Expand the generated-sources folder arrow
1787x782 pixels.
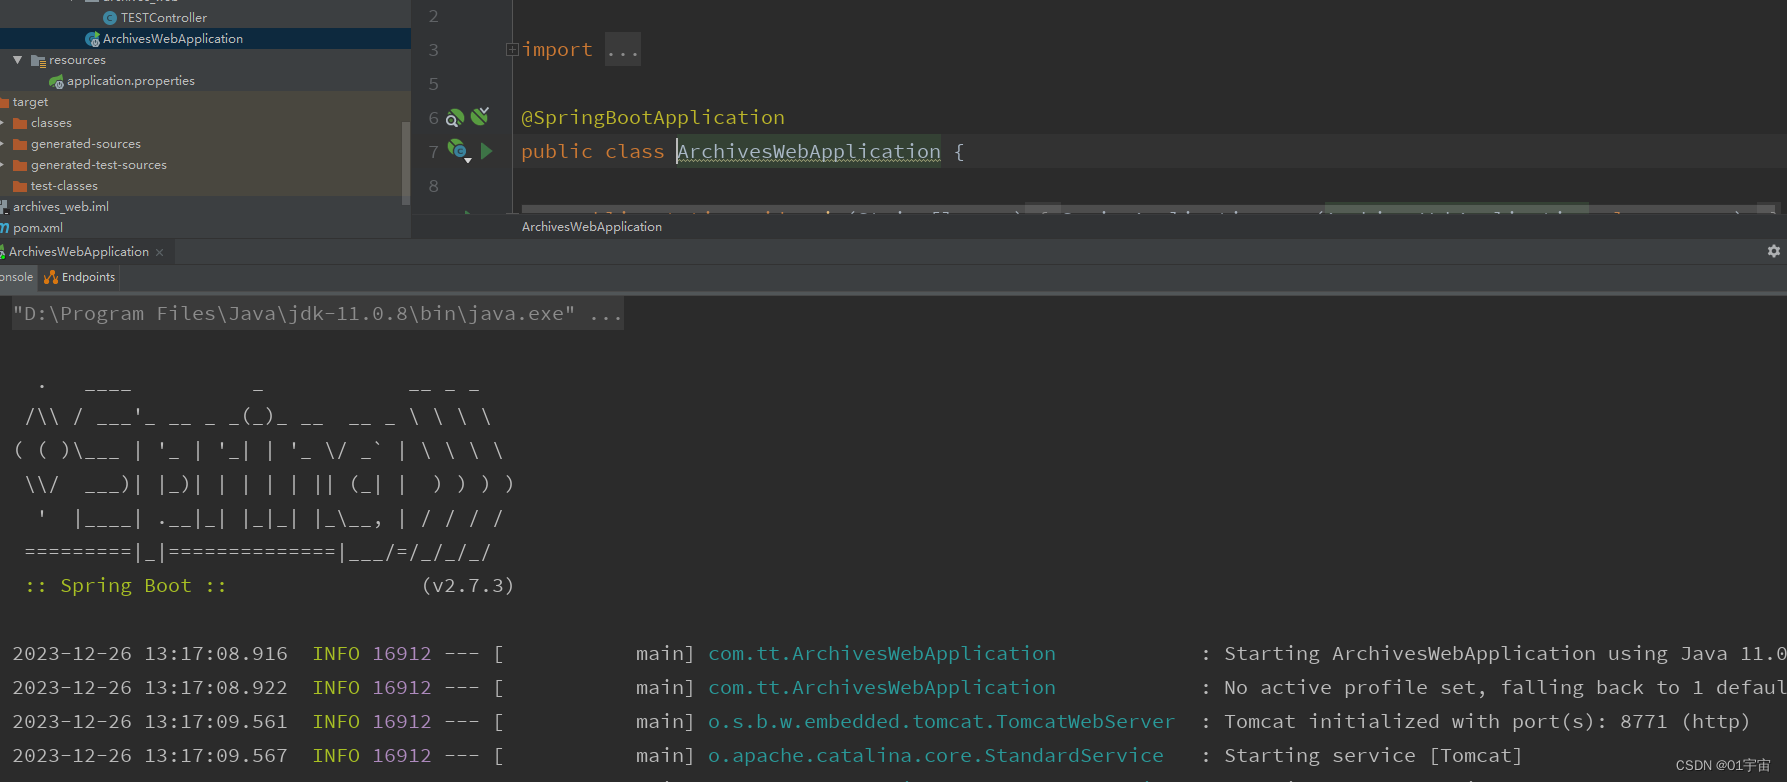point(3,144)
